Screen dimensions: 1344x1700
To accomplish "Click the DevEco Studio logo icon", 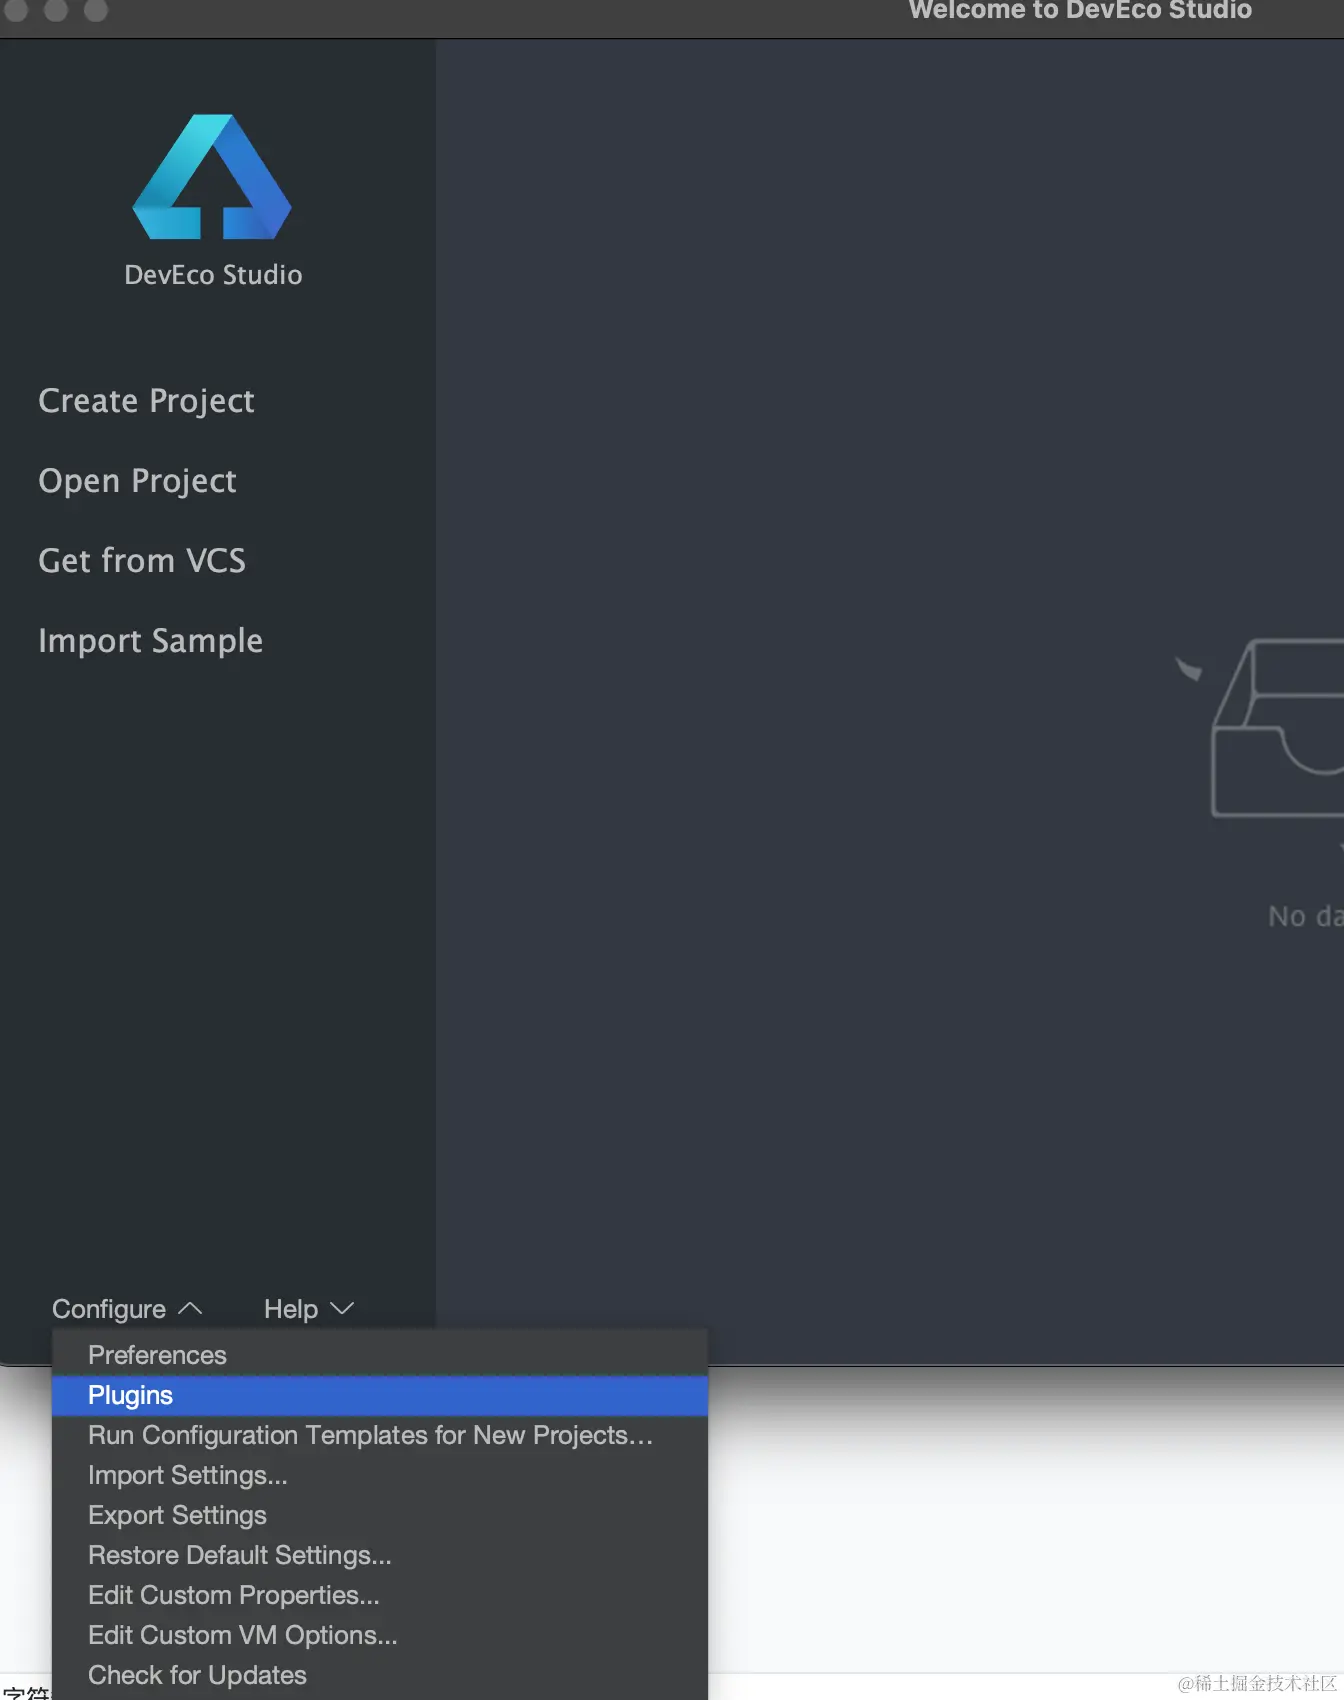I will pyautogui.click(x=212, y=177).
